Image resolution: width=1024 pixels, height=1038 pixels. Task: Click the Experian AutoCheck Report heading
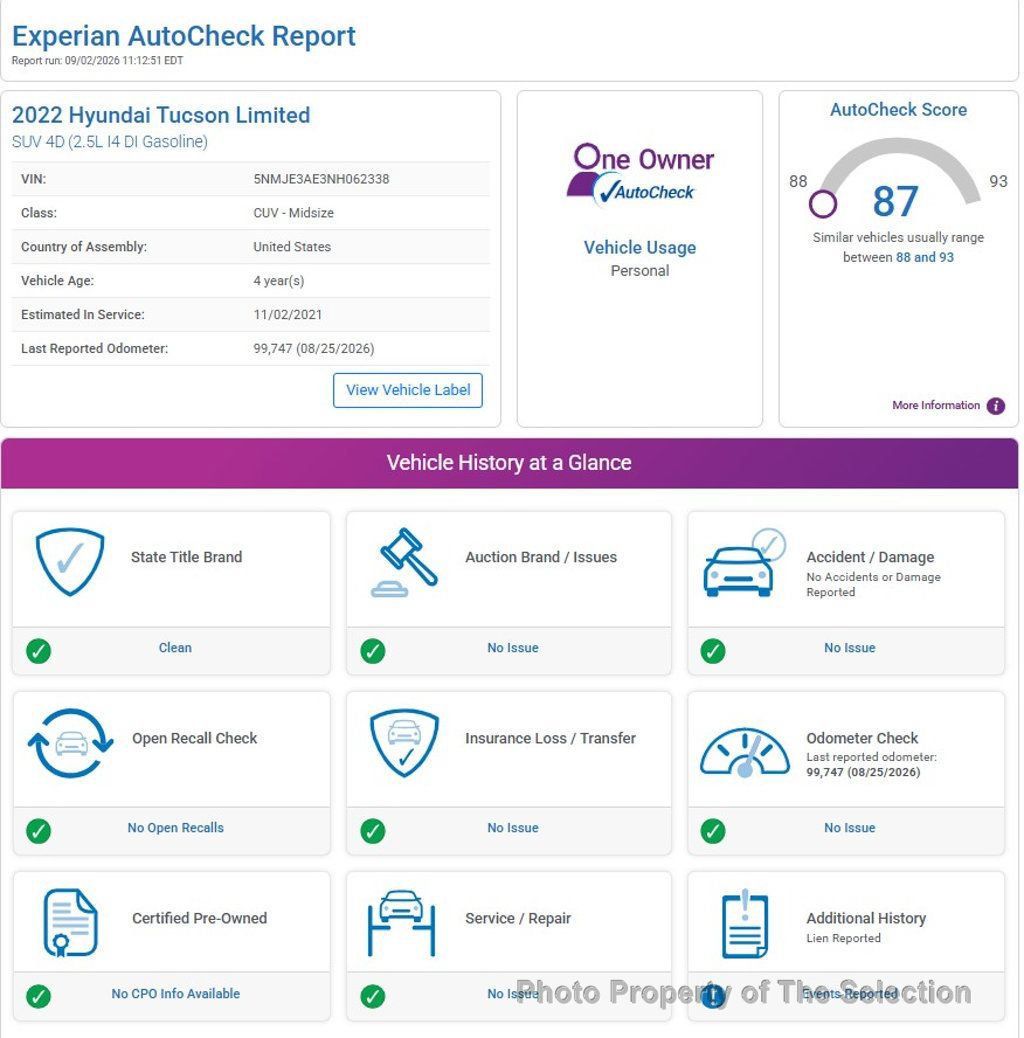coord(184,36)
